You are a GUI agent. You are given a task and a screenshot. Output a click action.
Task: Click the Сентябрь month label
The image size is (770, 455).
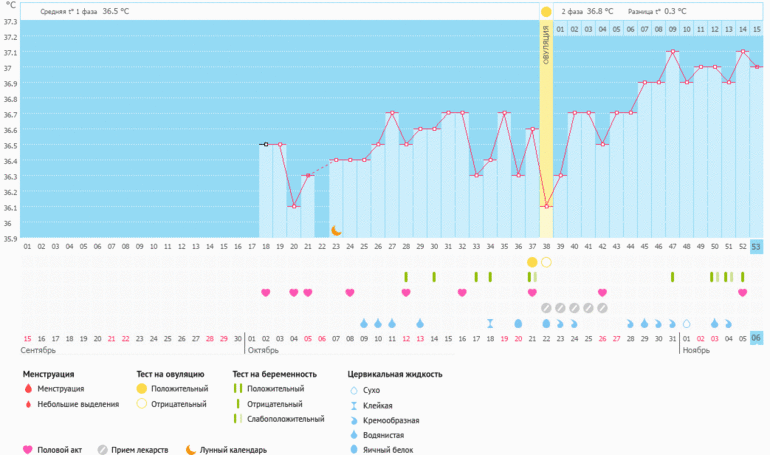tap(40, 351)
